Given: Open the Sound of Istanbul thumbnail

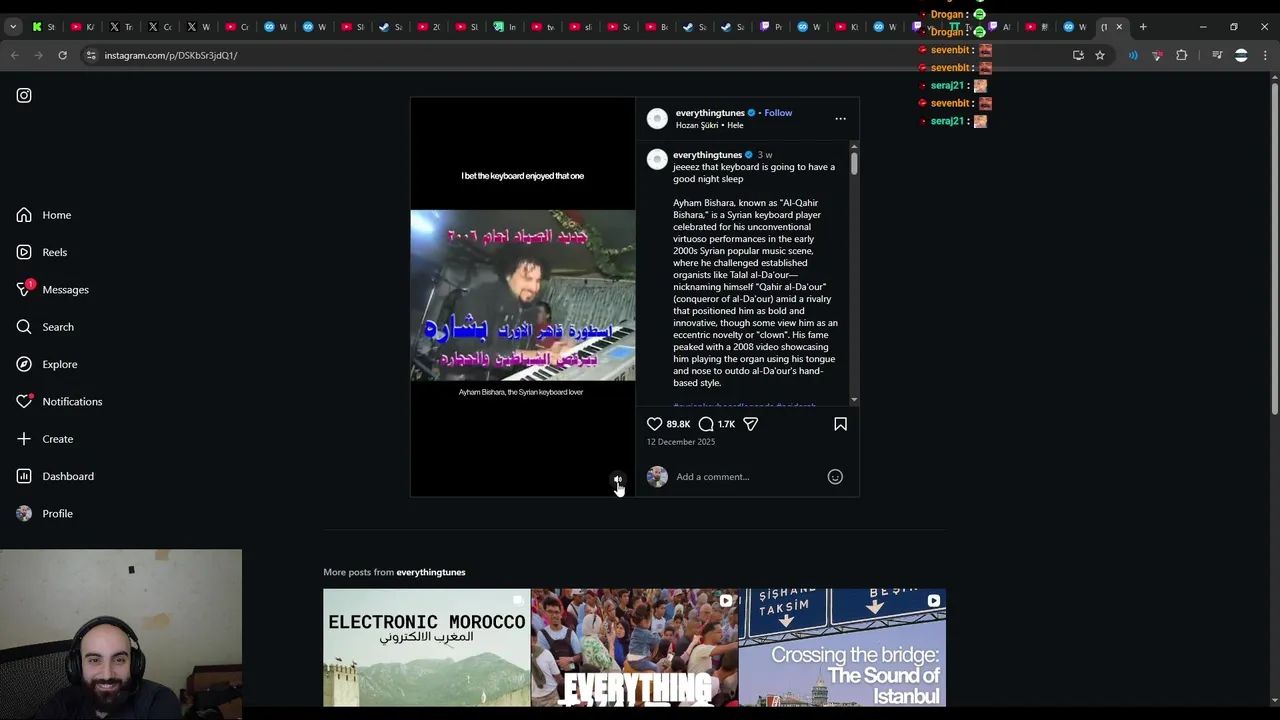Looking at the screenshot, I should coord(842,648).
